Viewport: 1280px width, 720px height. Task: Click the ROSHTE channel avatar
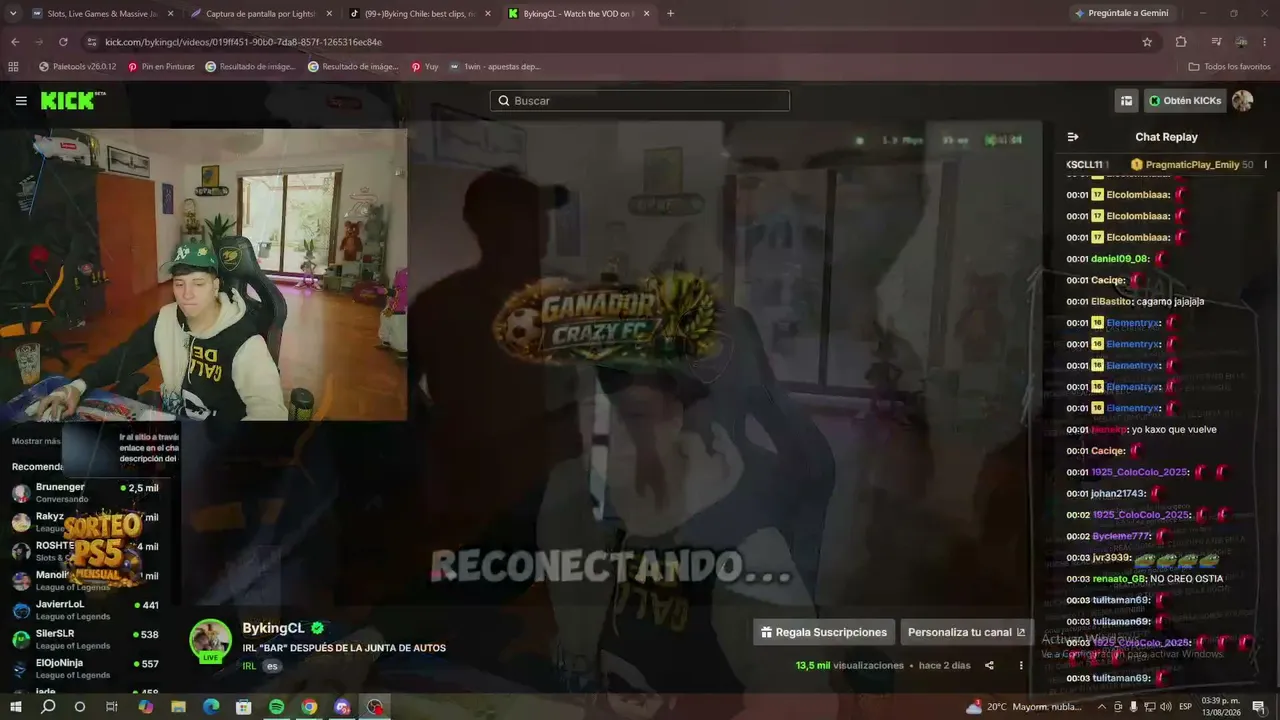point(21,551)
